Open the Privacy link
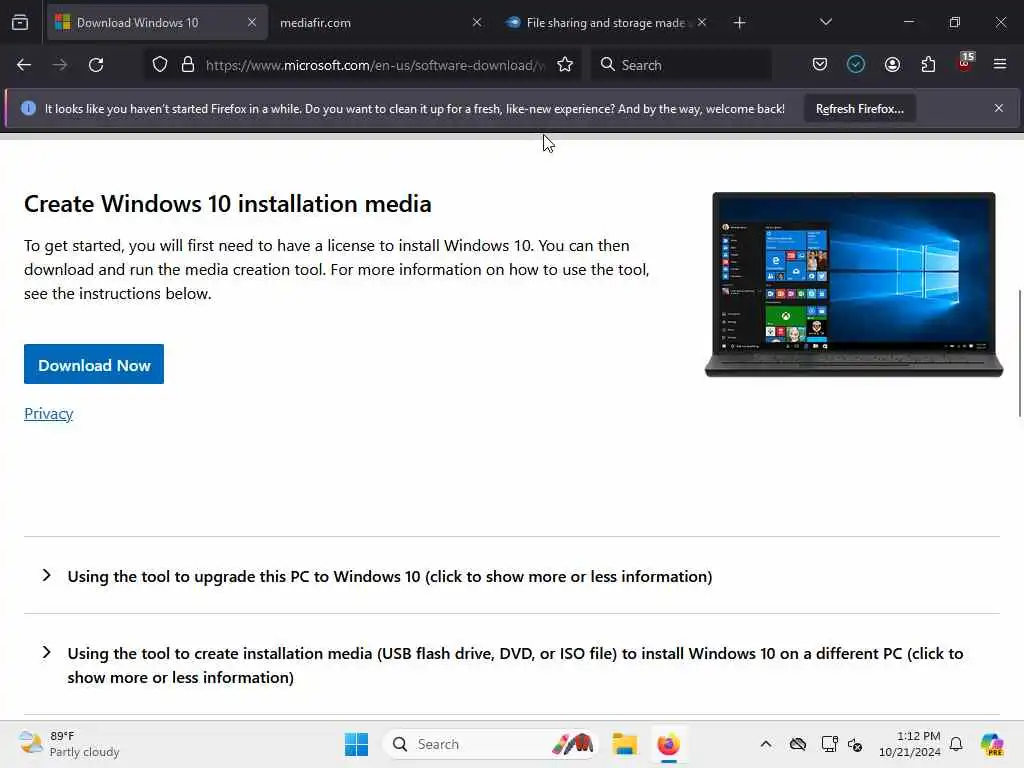 48,414
